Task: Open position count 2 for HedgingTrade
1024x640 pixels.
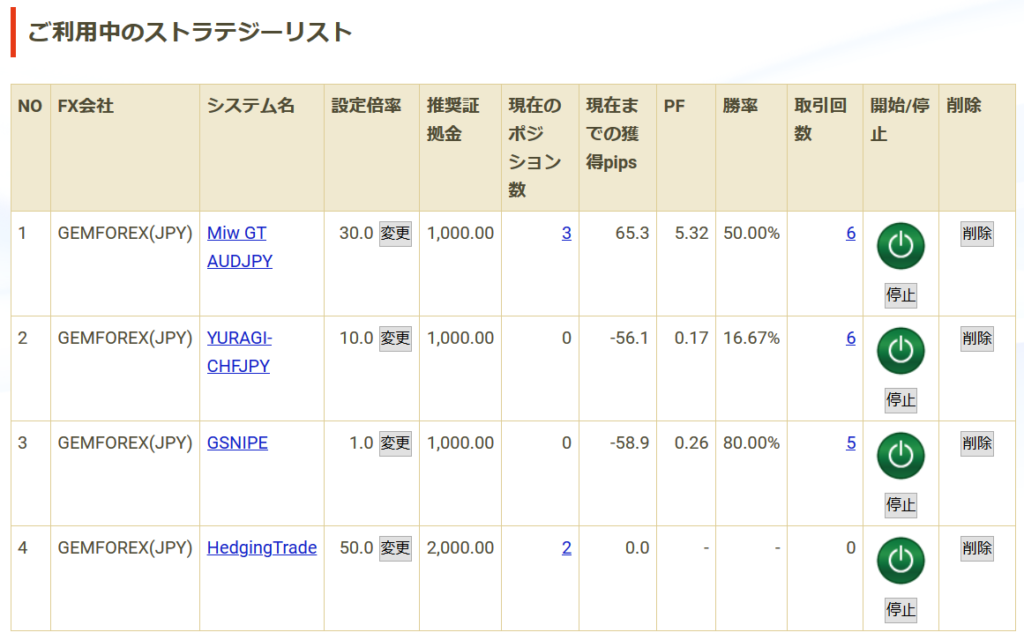Action: [566, 548]
